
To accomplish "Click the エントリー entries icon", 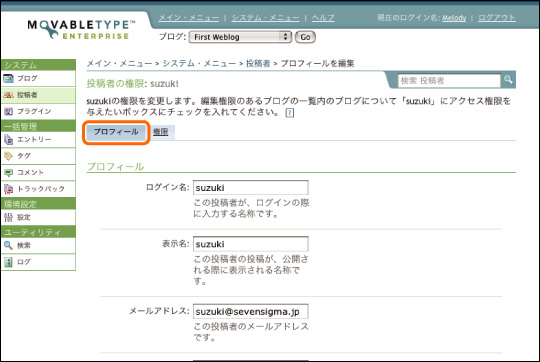I will pyautogui.click(x=8, y=139).
